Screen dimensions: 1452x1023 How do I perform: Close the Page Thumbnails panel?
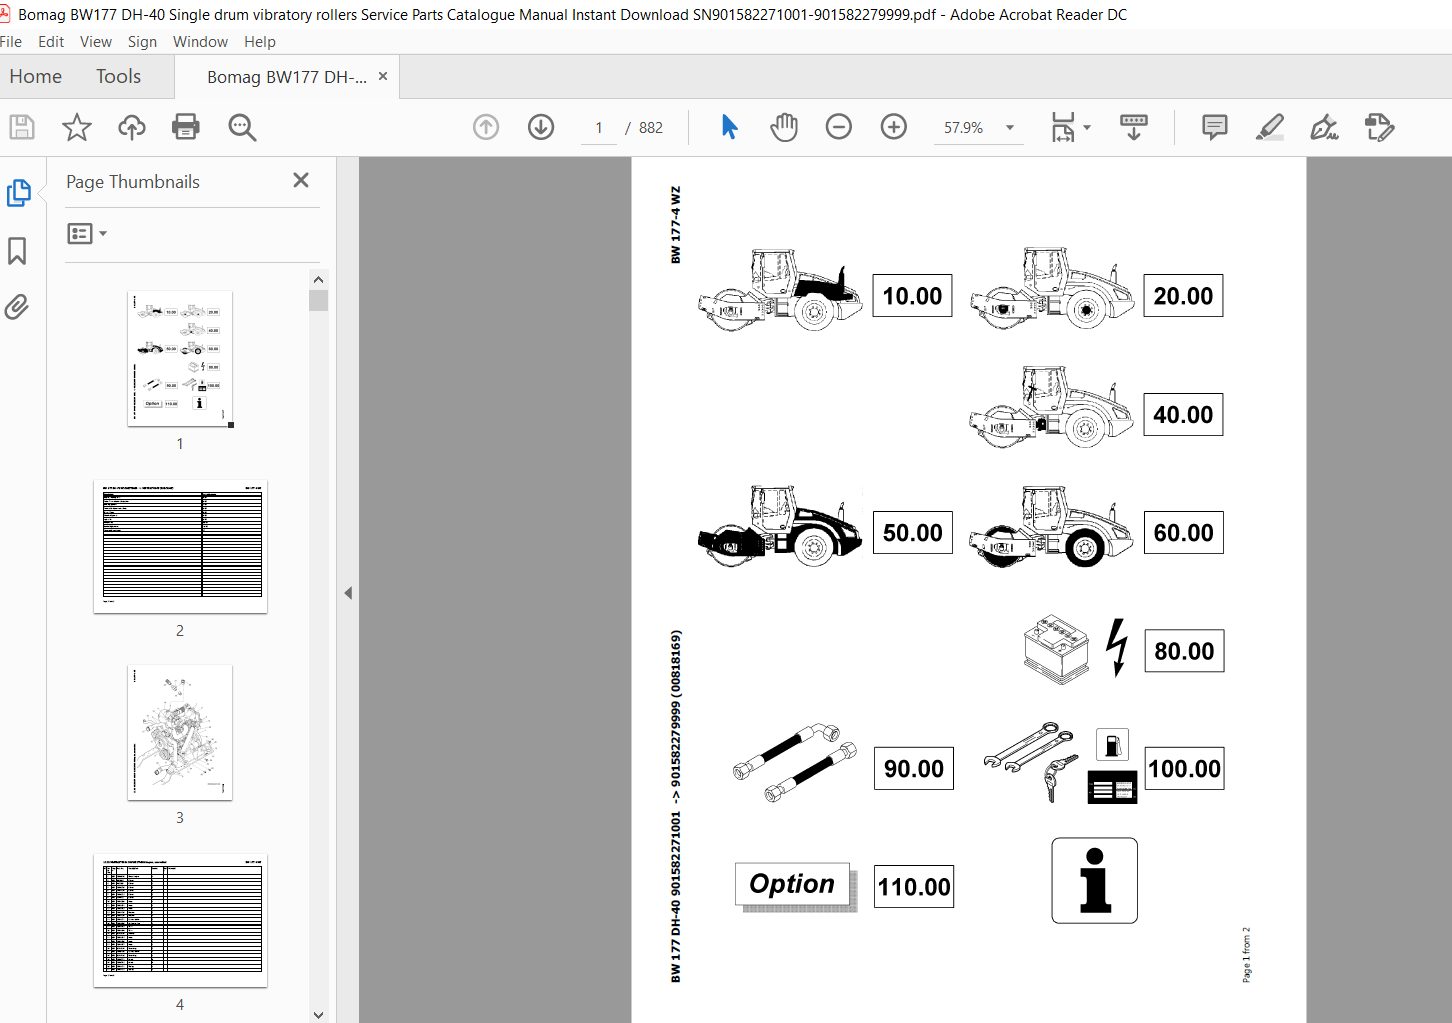[301, 180]
